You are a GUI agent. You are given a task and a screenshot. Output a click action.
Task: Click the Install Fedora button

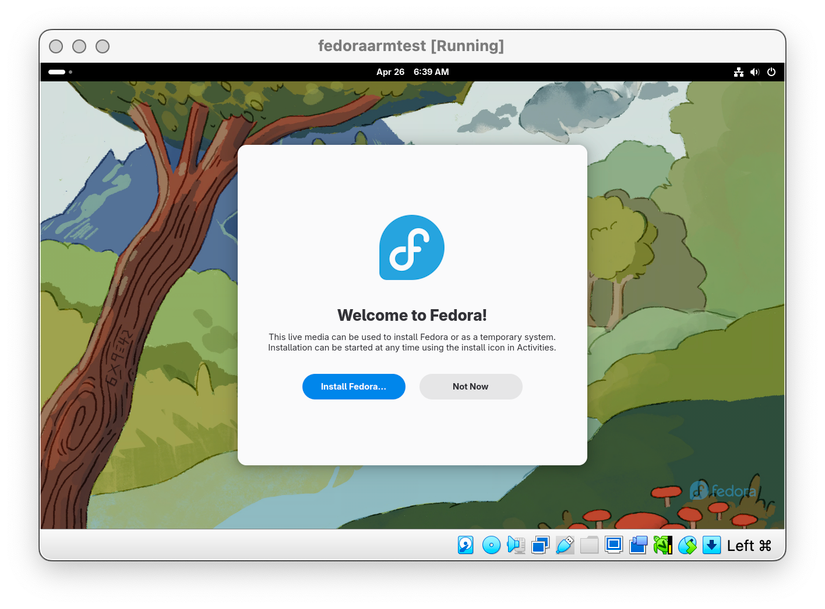(353, 386)
